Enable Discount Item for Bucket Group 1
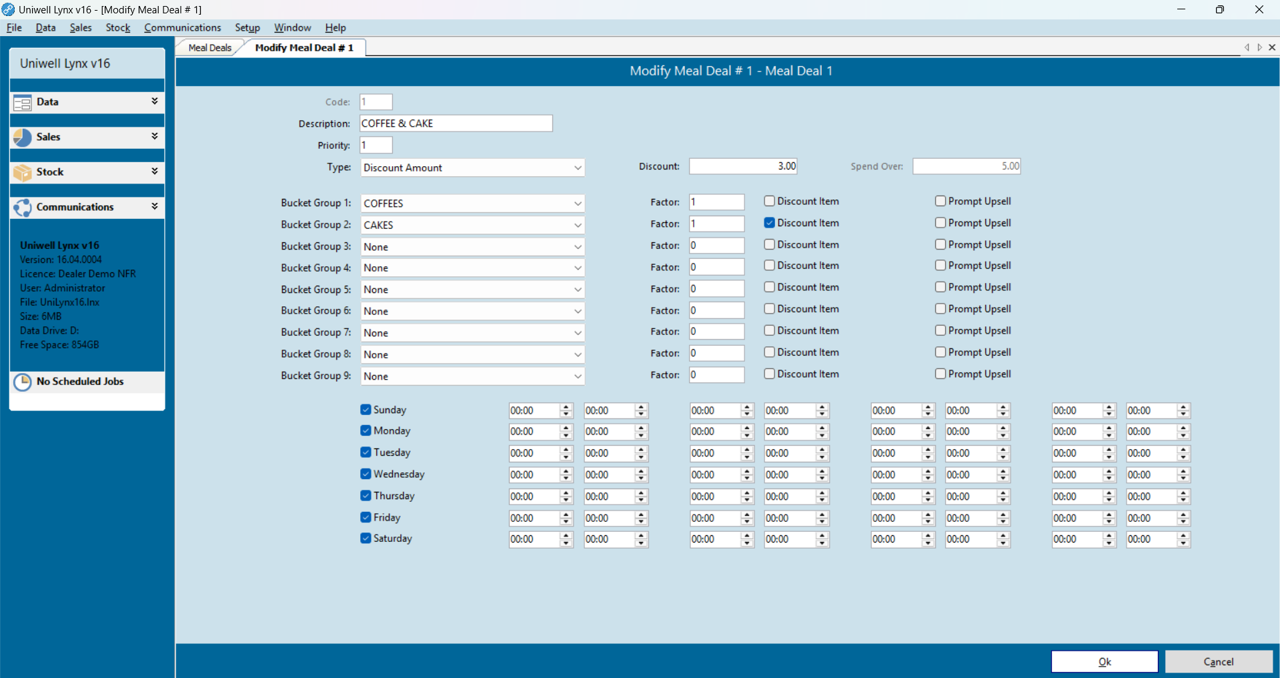 770,201
